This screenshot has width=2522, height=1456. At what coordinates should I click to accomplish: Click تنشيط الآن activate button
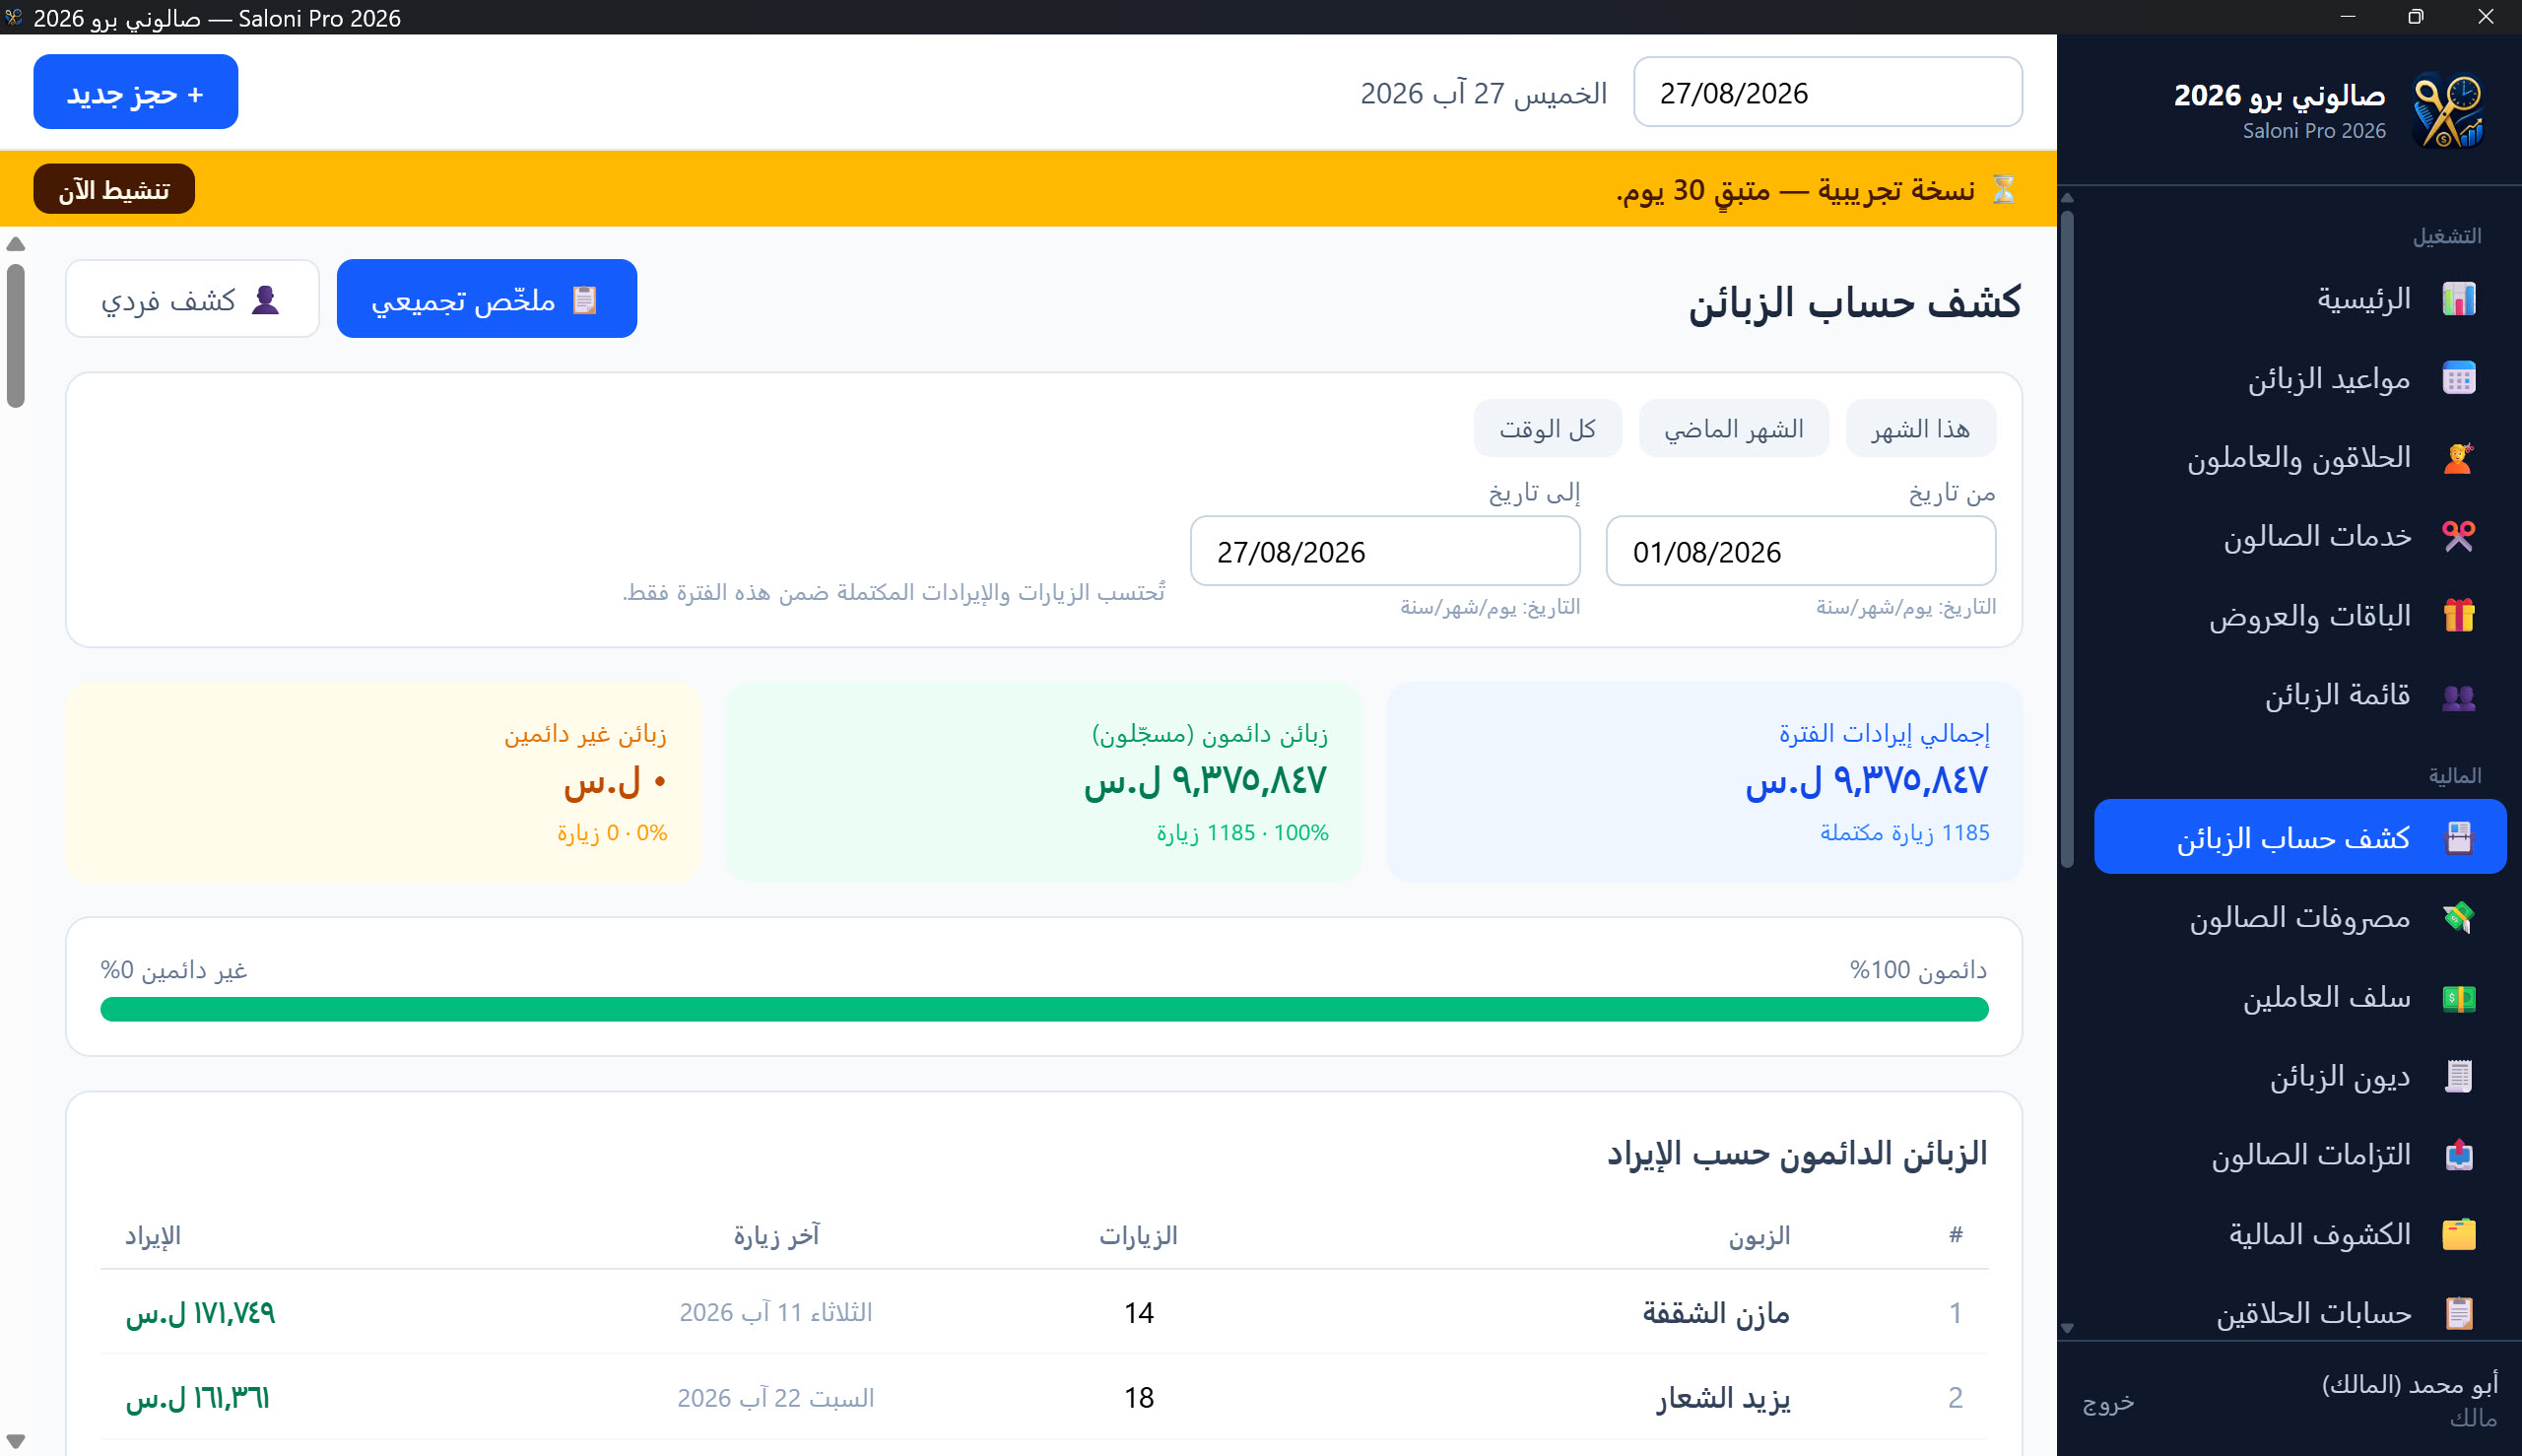pos(114,189)
